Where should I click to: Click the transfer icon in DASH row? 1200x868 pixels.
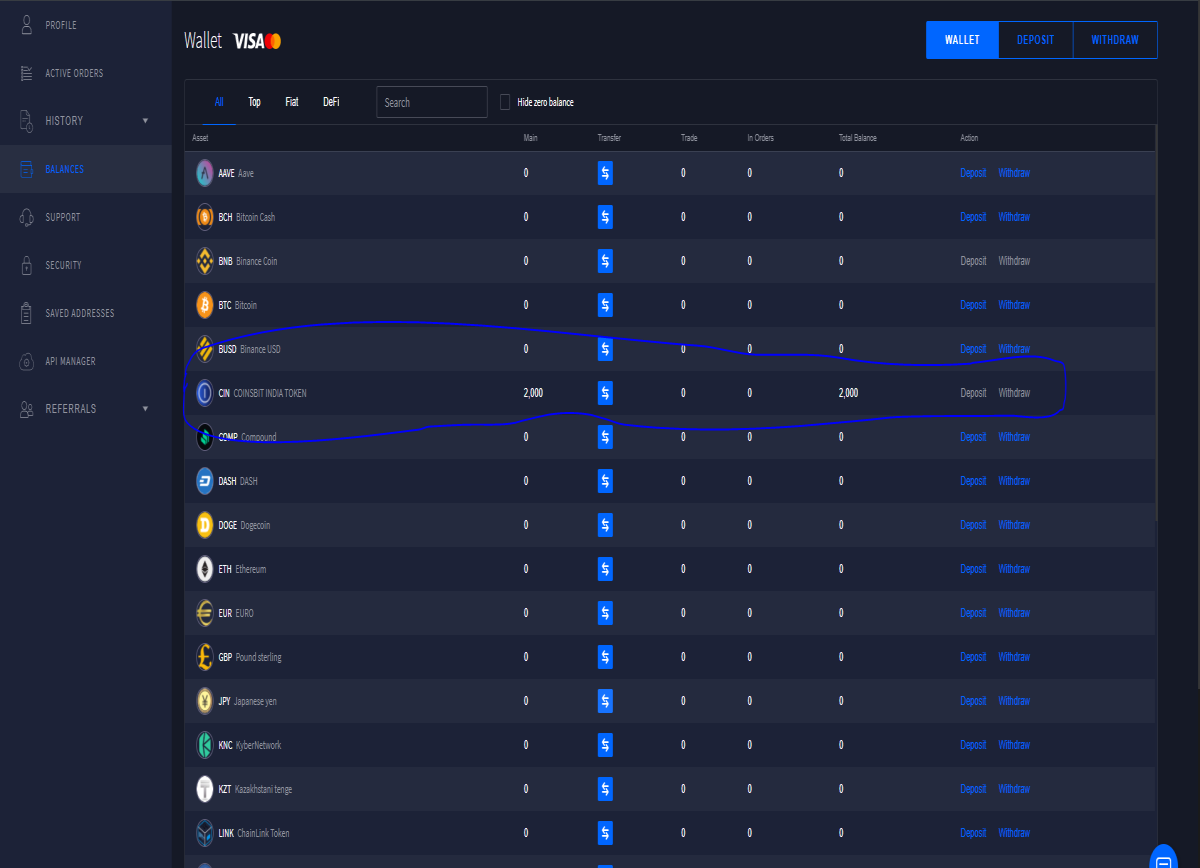pos(605,481)
